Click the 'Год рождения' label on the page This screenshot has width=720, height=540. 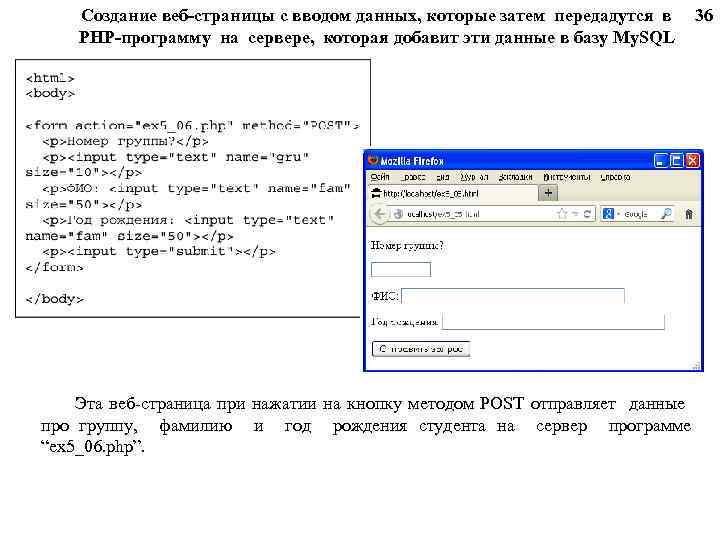point(405,322)
